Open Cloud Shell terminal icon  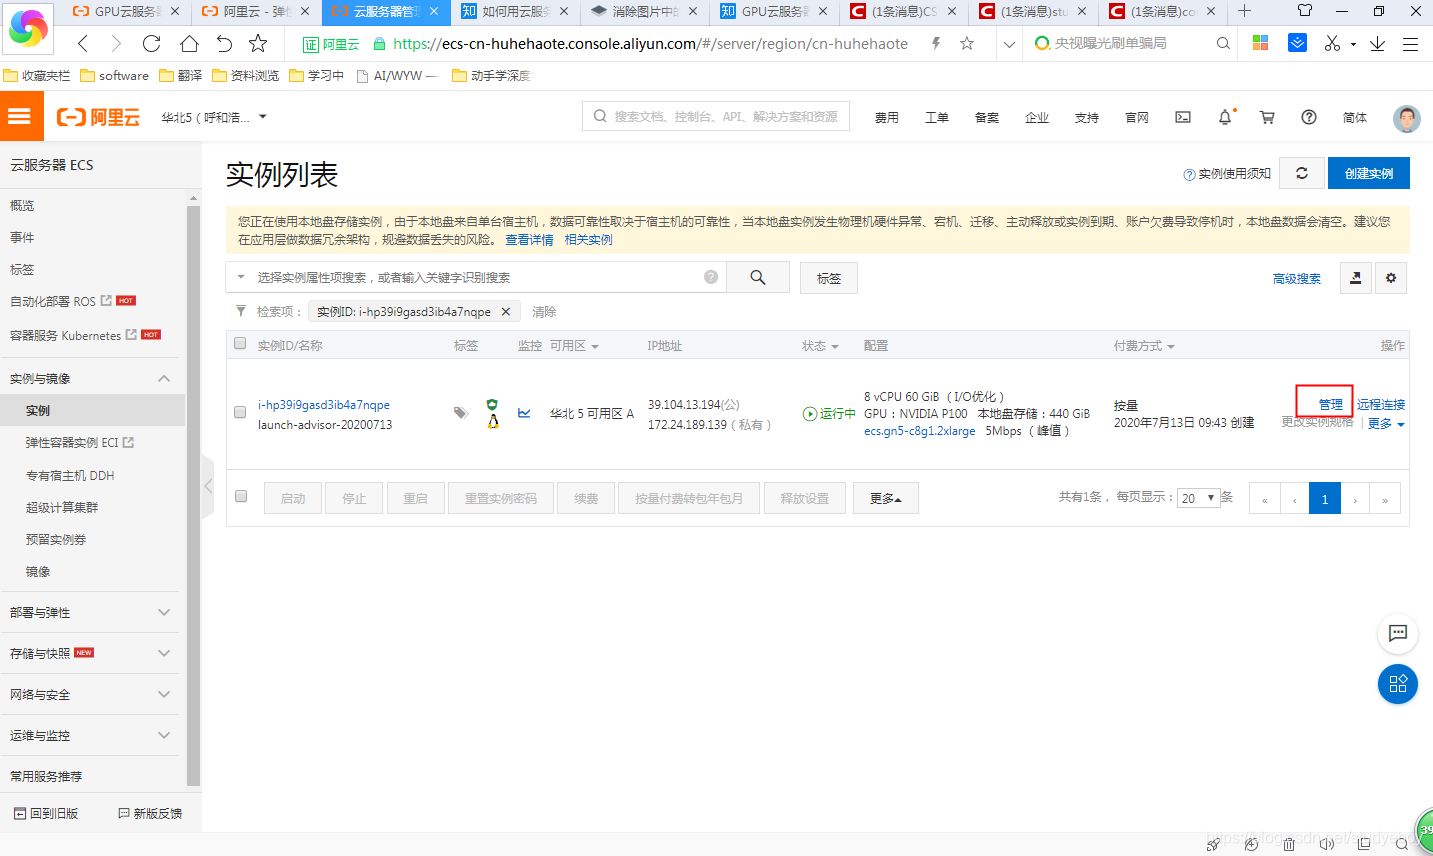(1183, 117)
